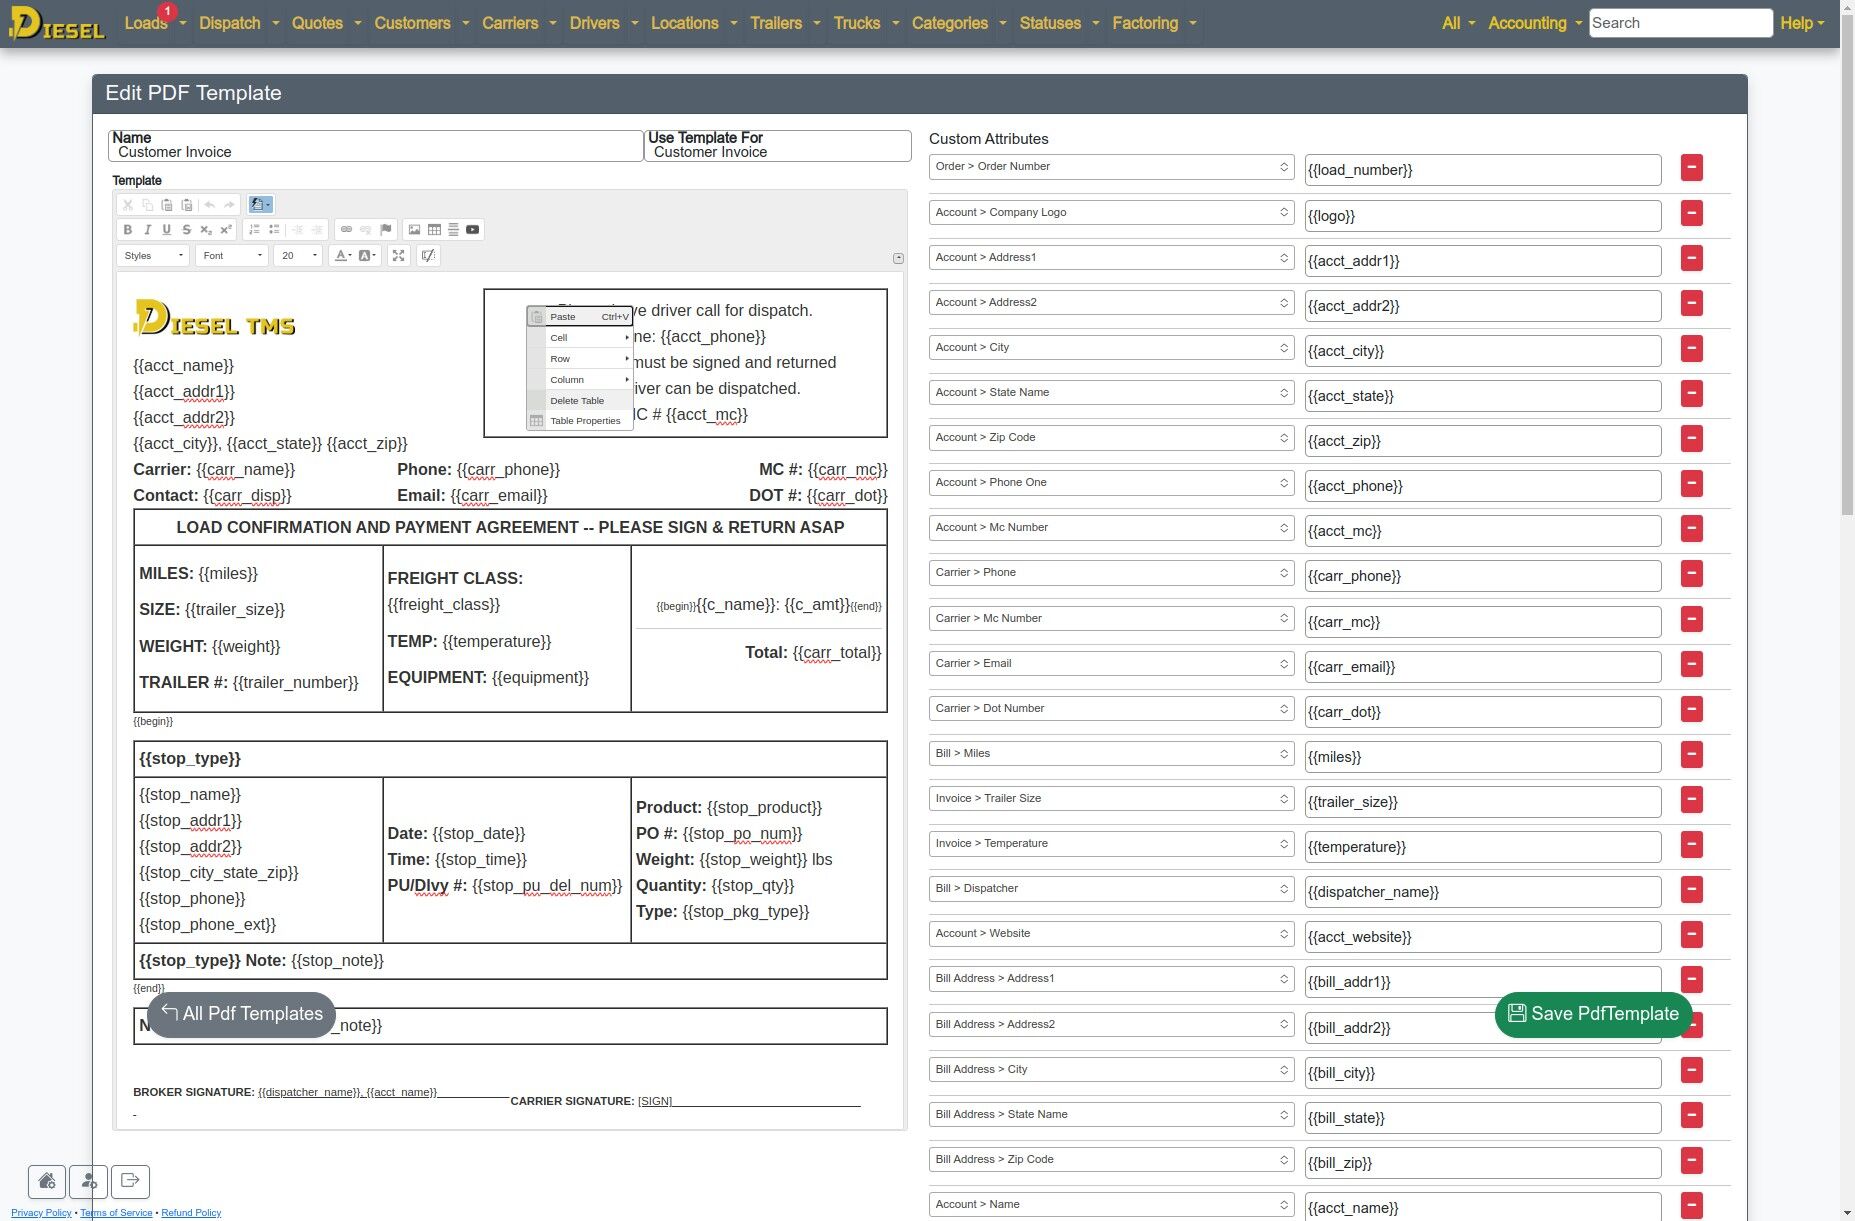
Task: Click the embed video icon
Action: pos(473,230)
